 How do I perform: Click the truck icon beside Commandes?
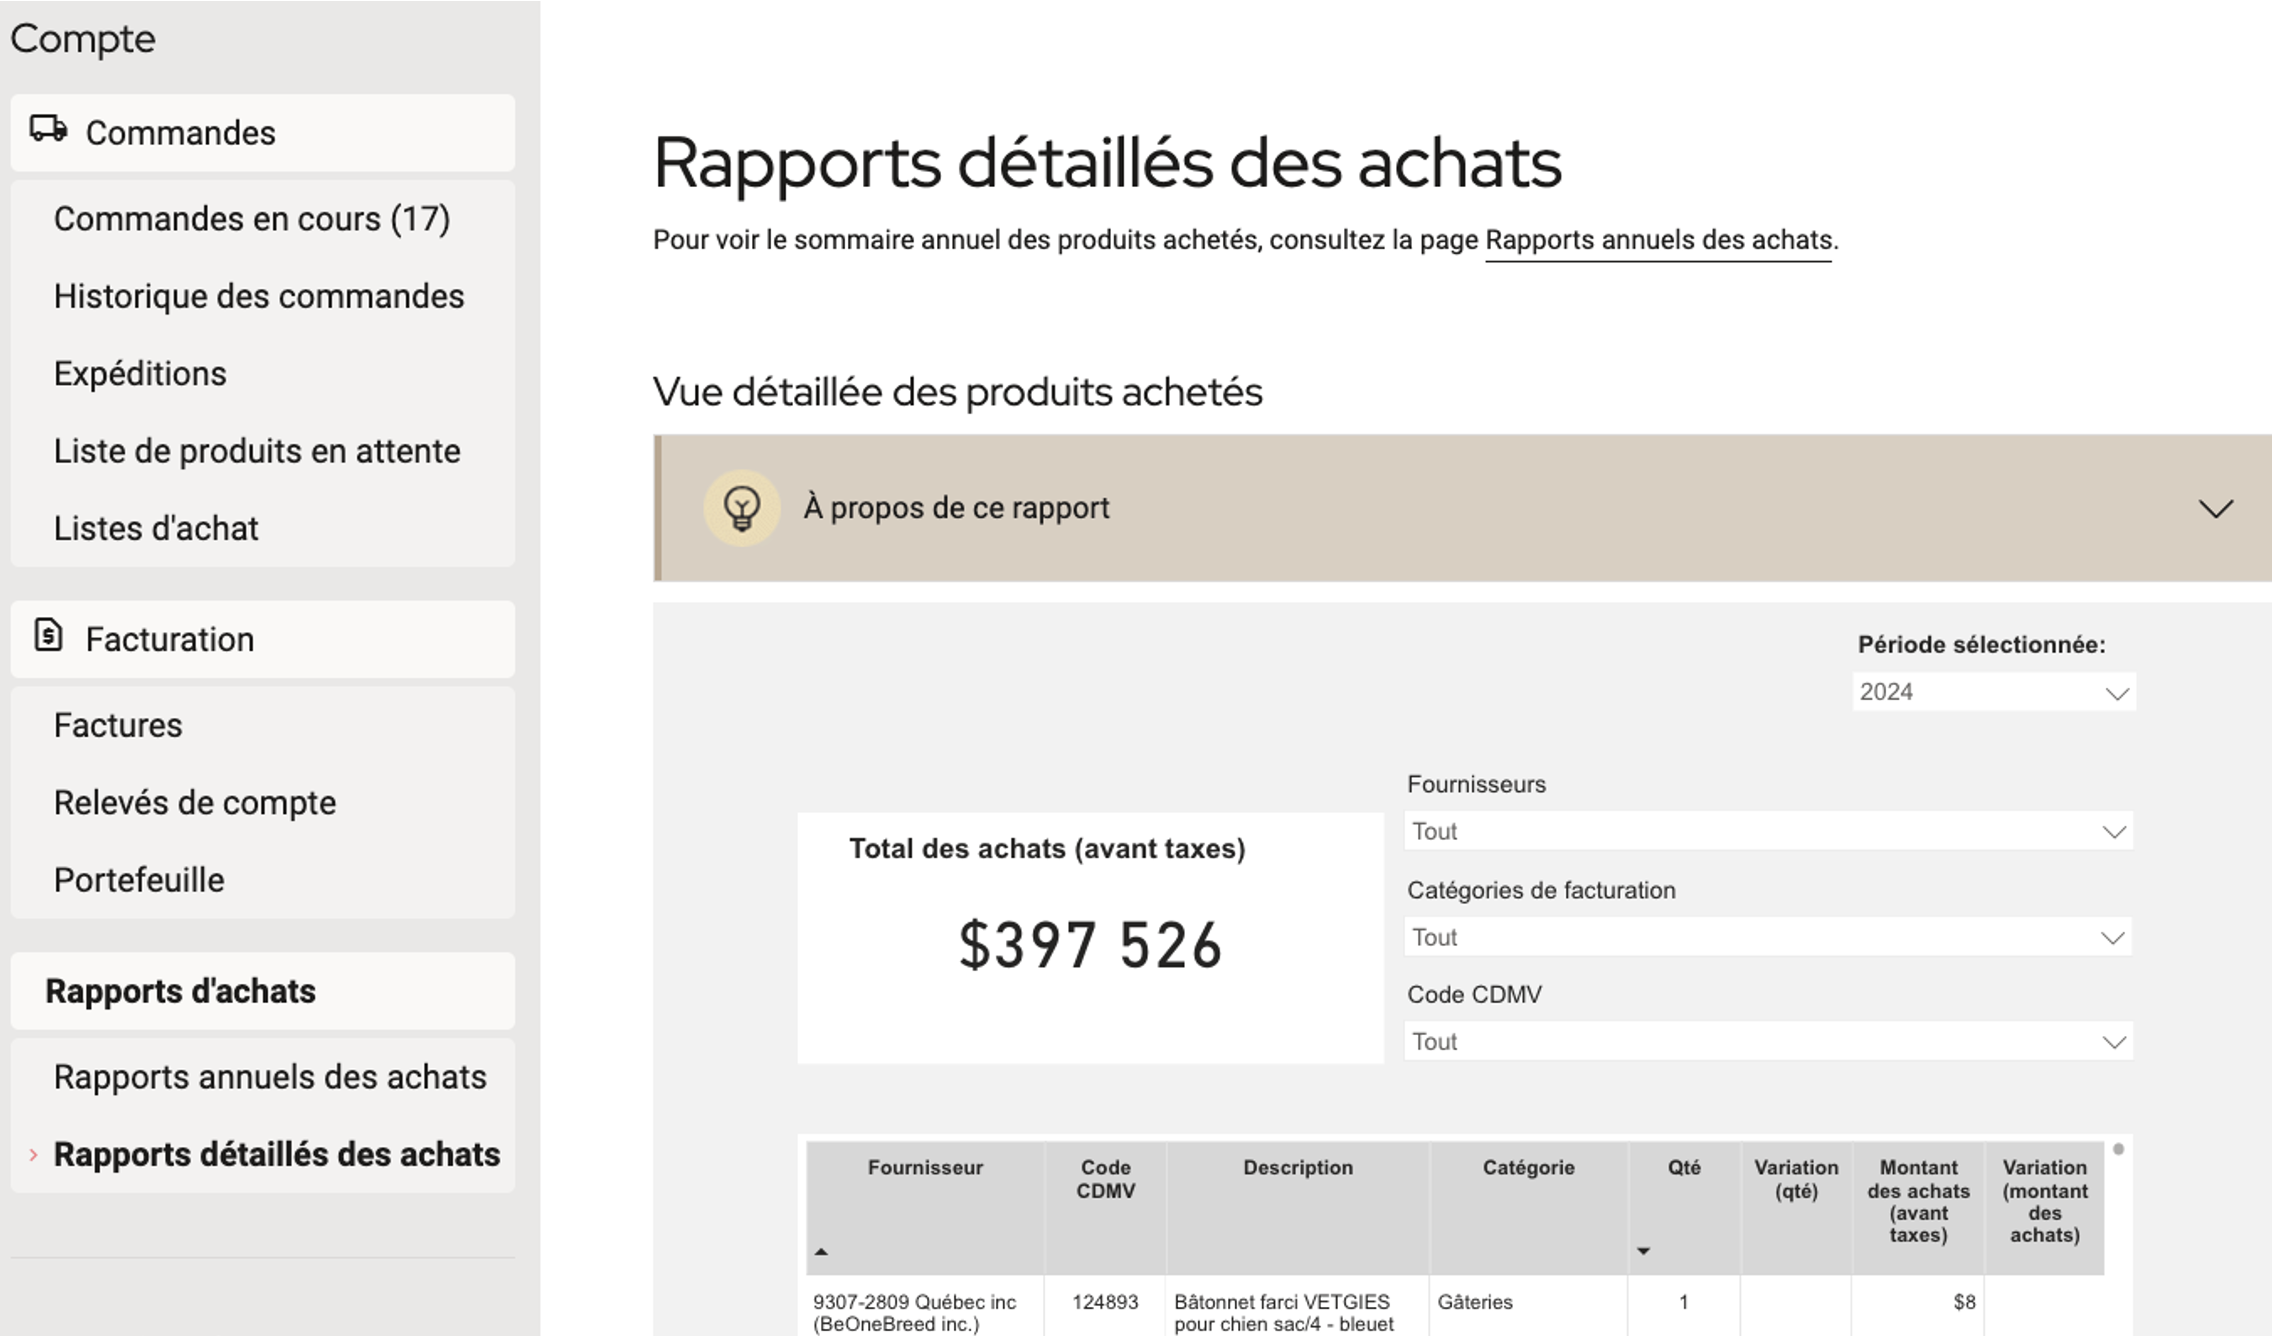[48, 130]
